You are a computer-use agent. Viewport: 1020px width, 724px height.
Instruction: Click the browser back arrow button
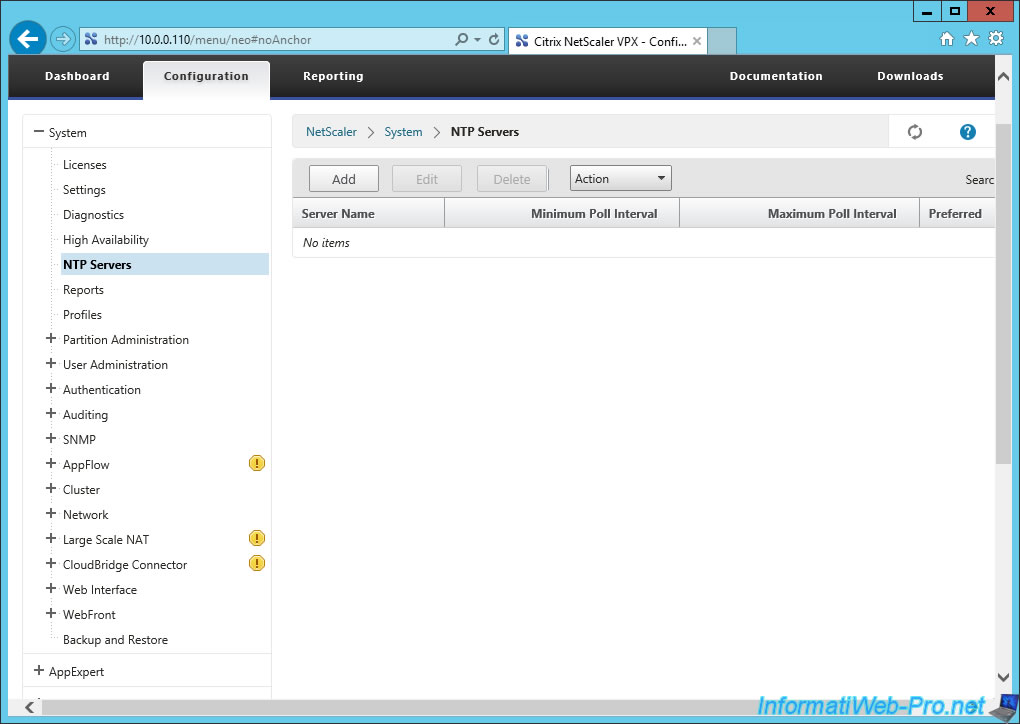28,39
